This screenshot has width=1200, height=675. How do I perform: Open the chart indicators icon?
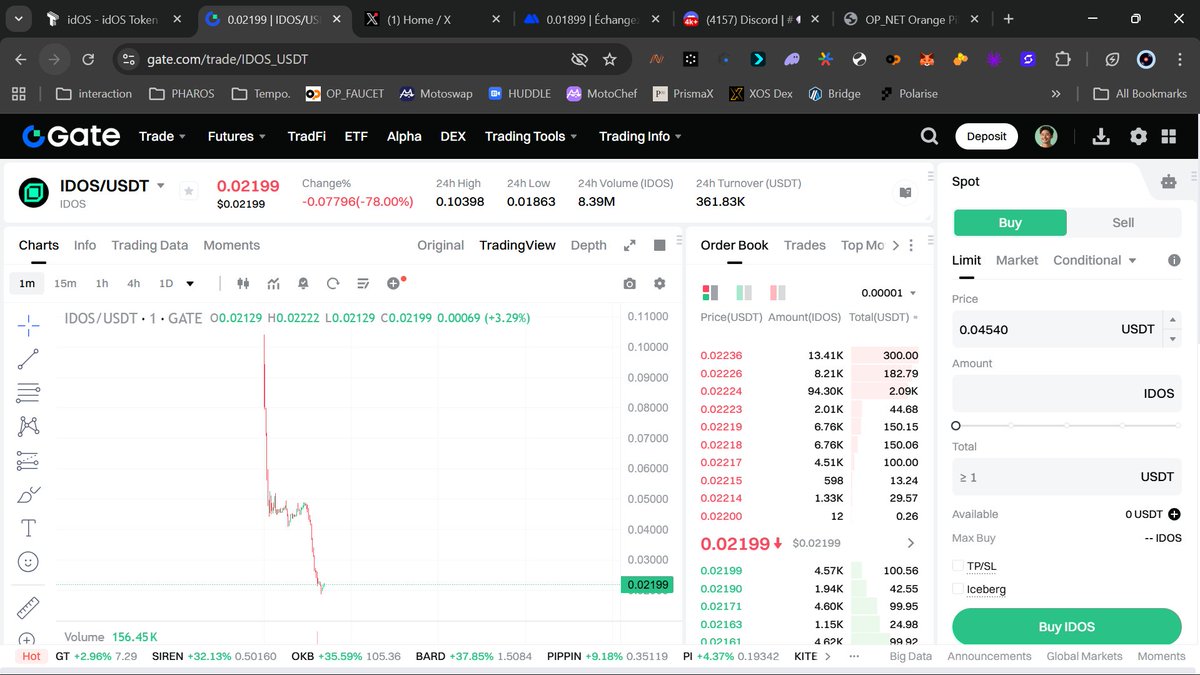273,284
